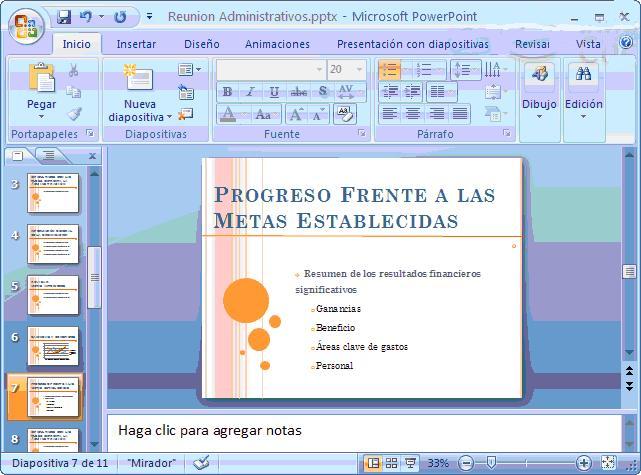Select slide 4 thumbnail

(x=53, y=244)
